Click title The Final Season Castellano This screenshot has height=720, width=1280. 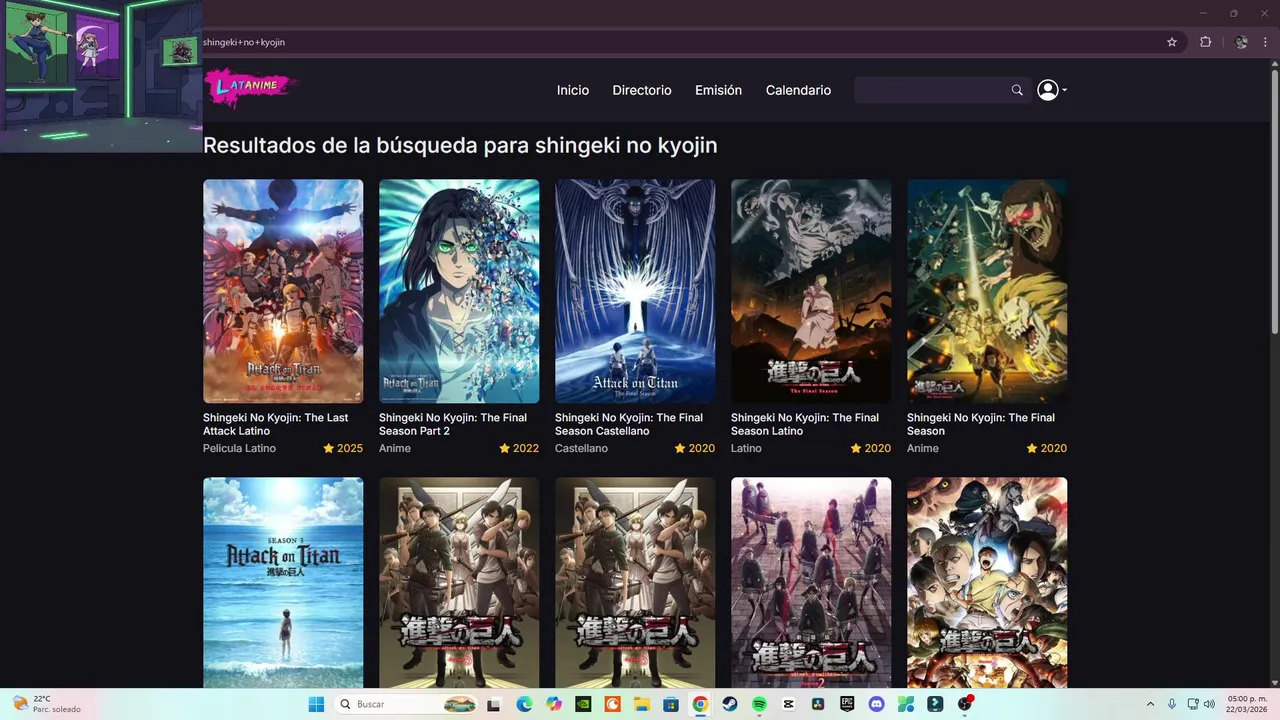629,424
